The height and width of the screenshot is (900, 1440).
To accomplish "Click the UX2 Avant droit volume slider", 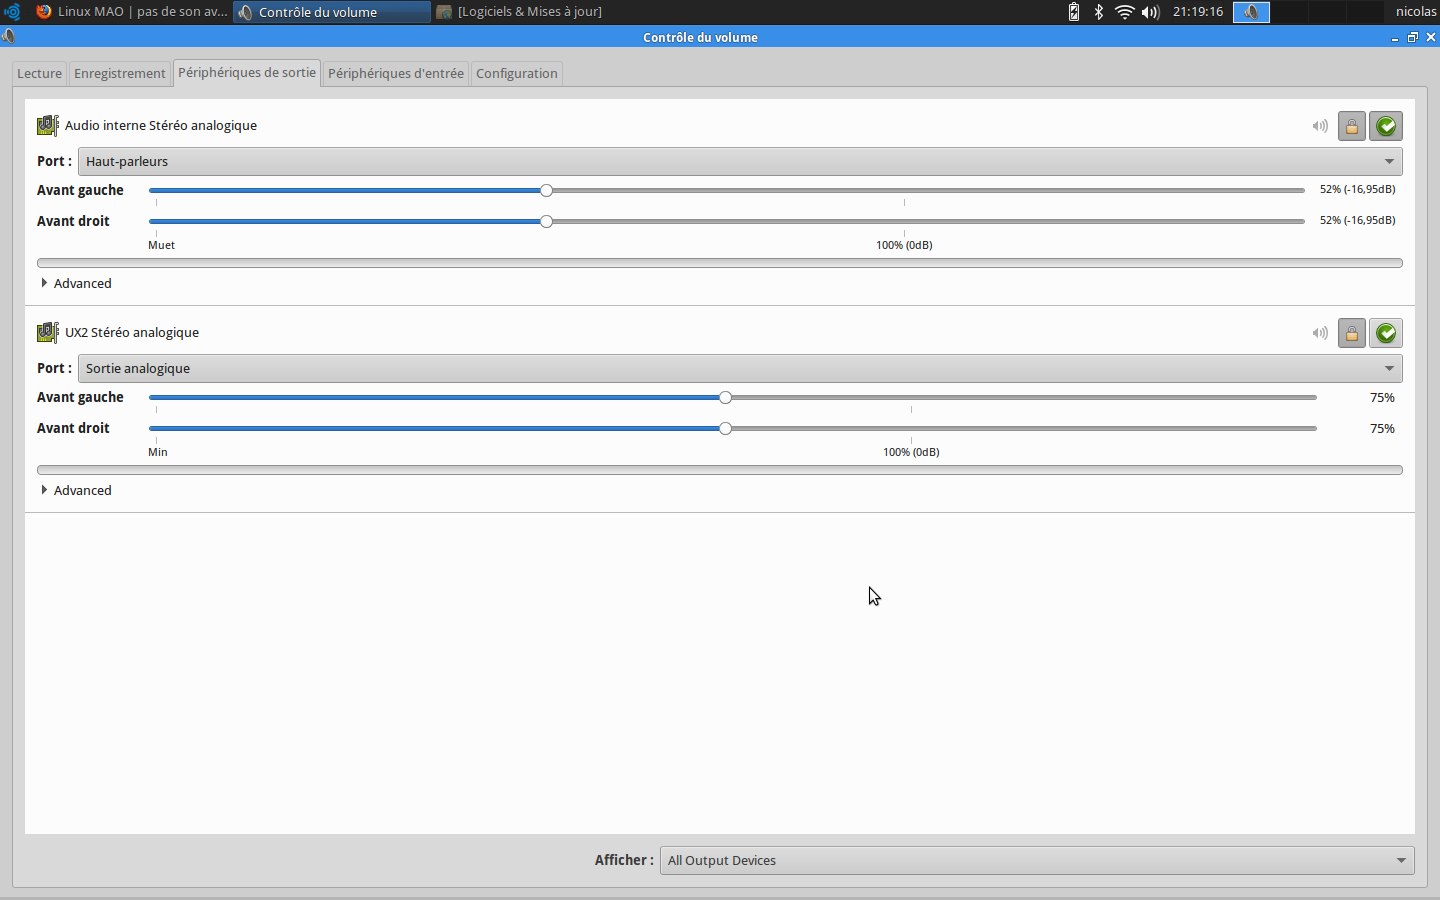I will 733,429.
